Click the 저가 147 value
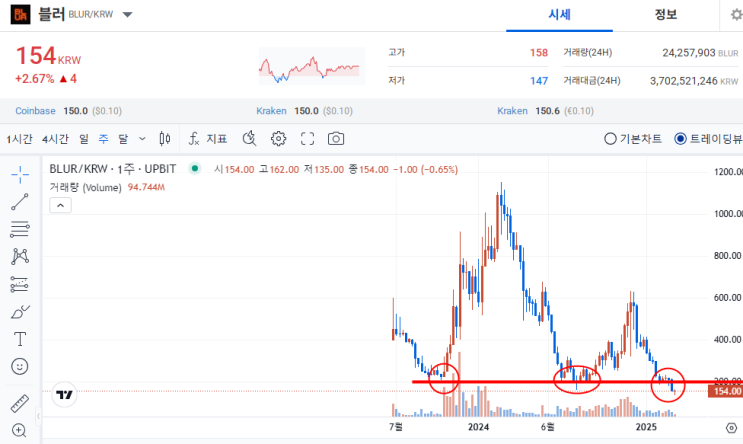 538,81
